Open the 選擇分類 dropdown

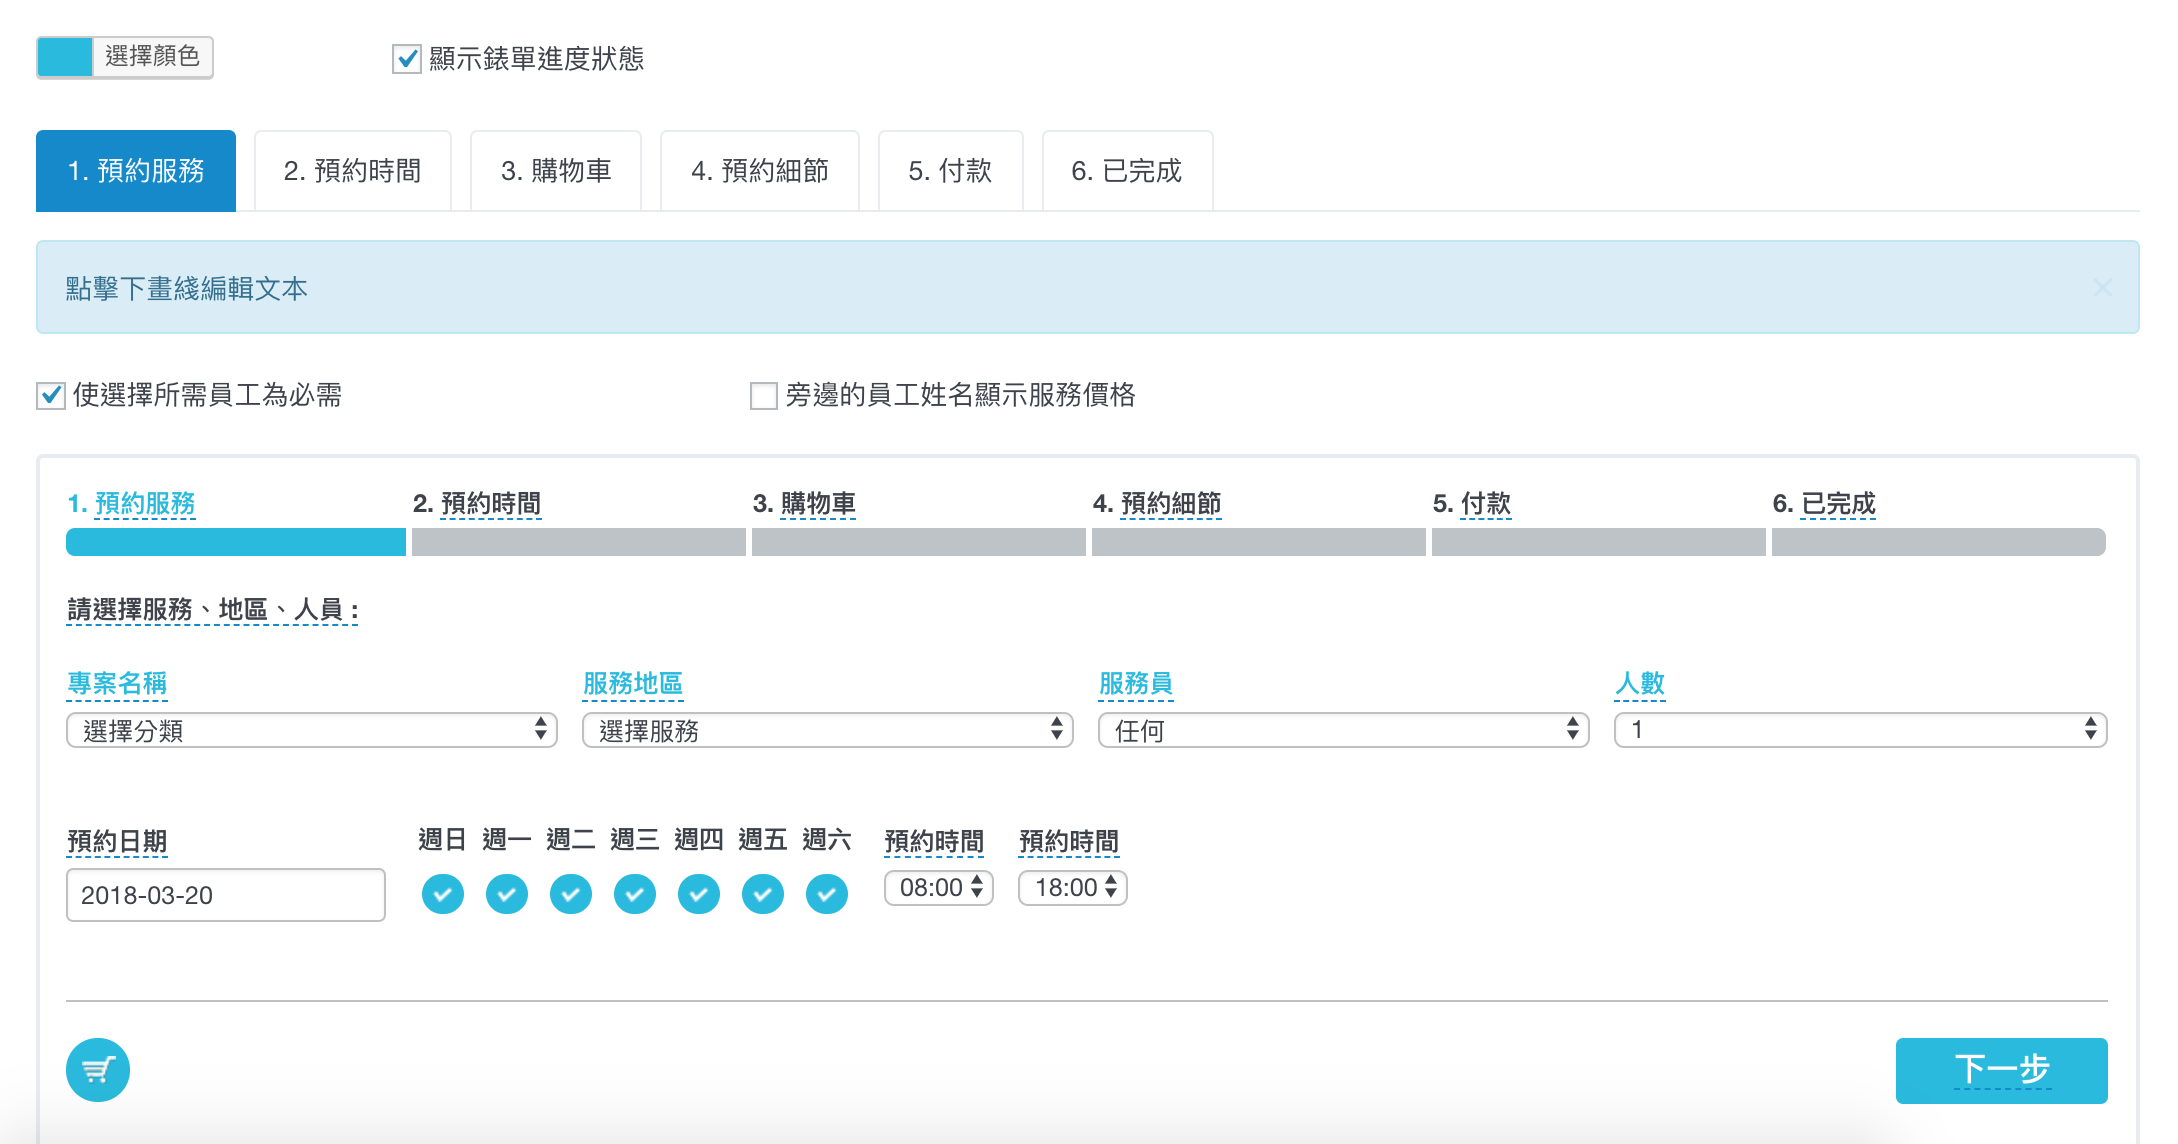[311, 730]
